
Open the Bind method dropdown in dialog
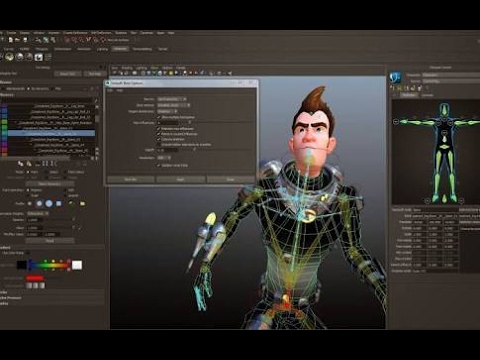pyautogui.click(x=173, y=105)
